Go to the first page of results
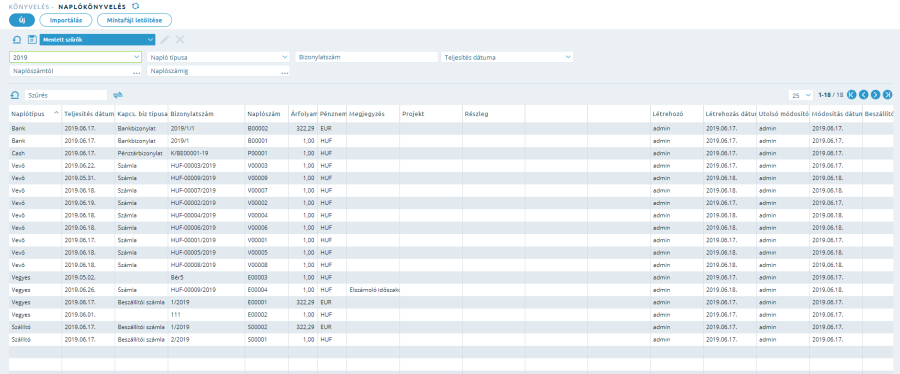 click(x=851, y=95)
